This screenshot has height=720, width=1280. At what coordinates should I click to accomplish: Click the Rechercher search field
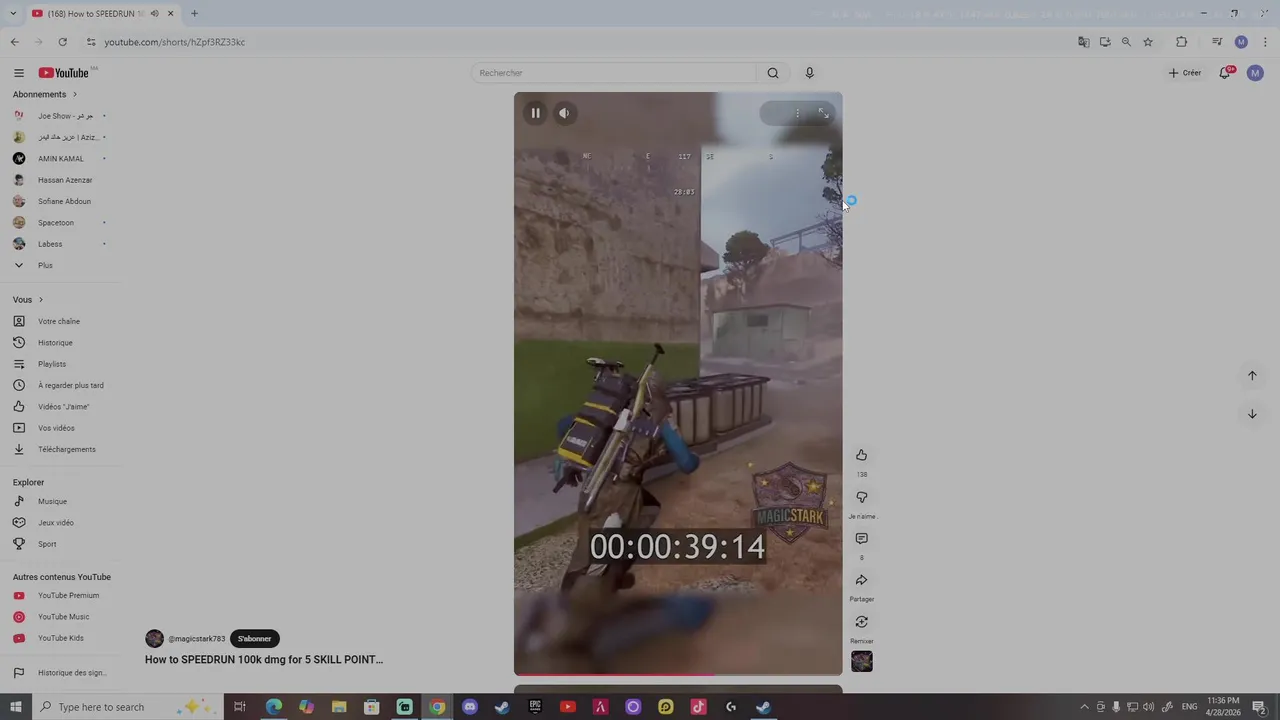[613, 73]
